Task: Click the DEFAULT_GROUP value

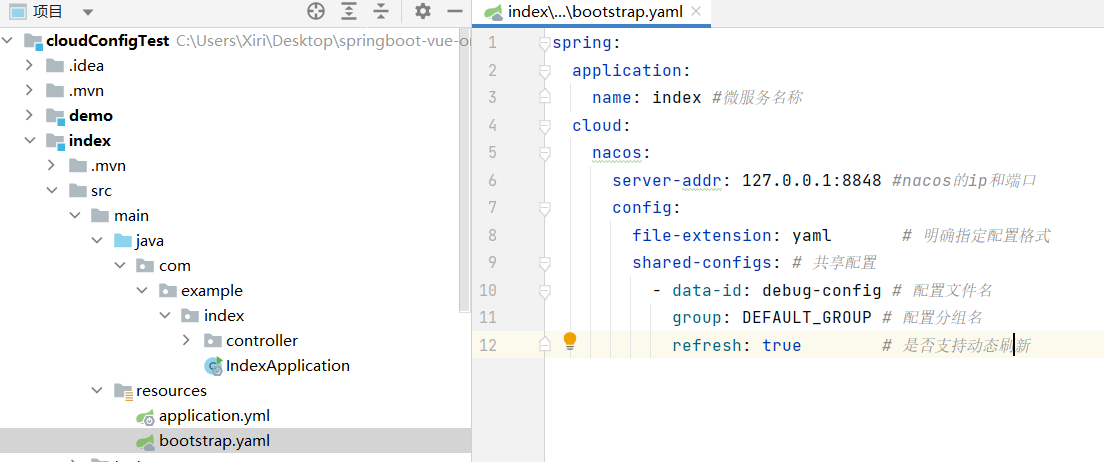Action: point(807,318)
